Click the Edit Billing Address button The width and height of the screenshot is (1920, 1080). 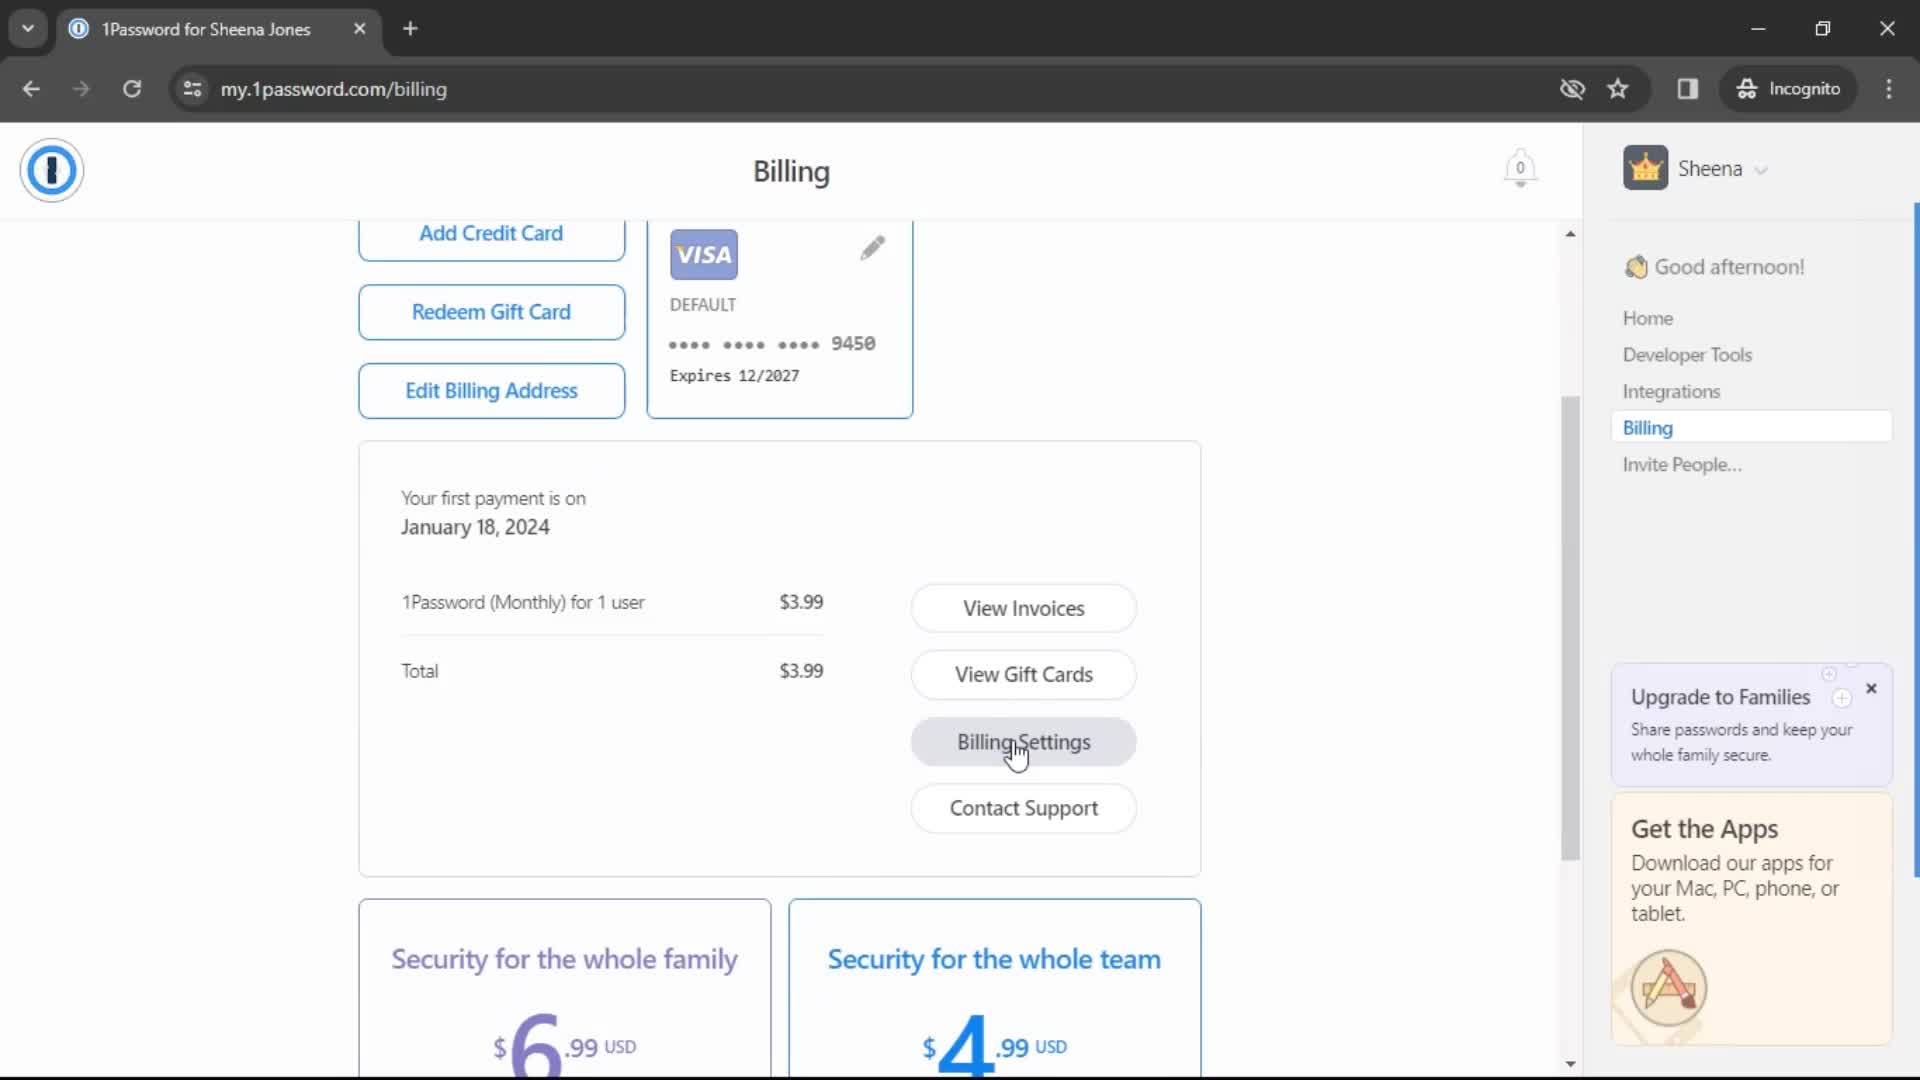489,390
